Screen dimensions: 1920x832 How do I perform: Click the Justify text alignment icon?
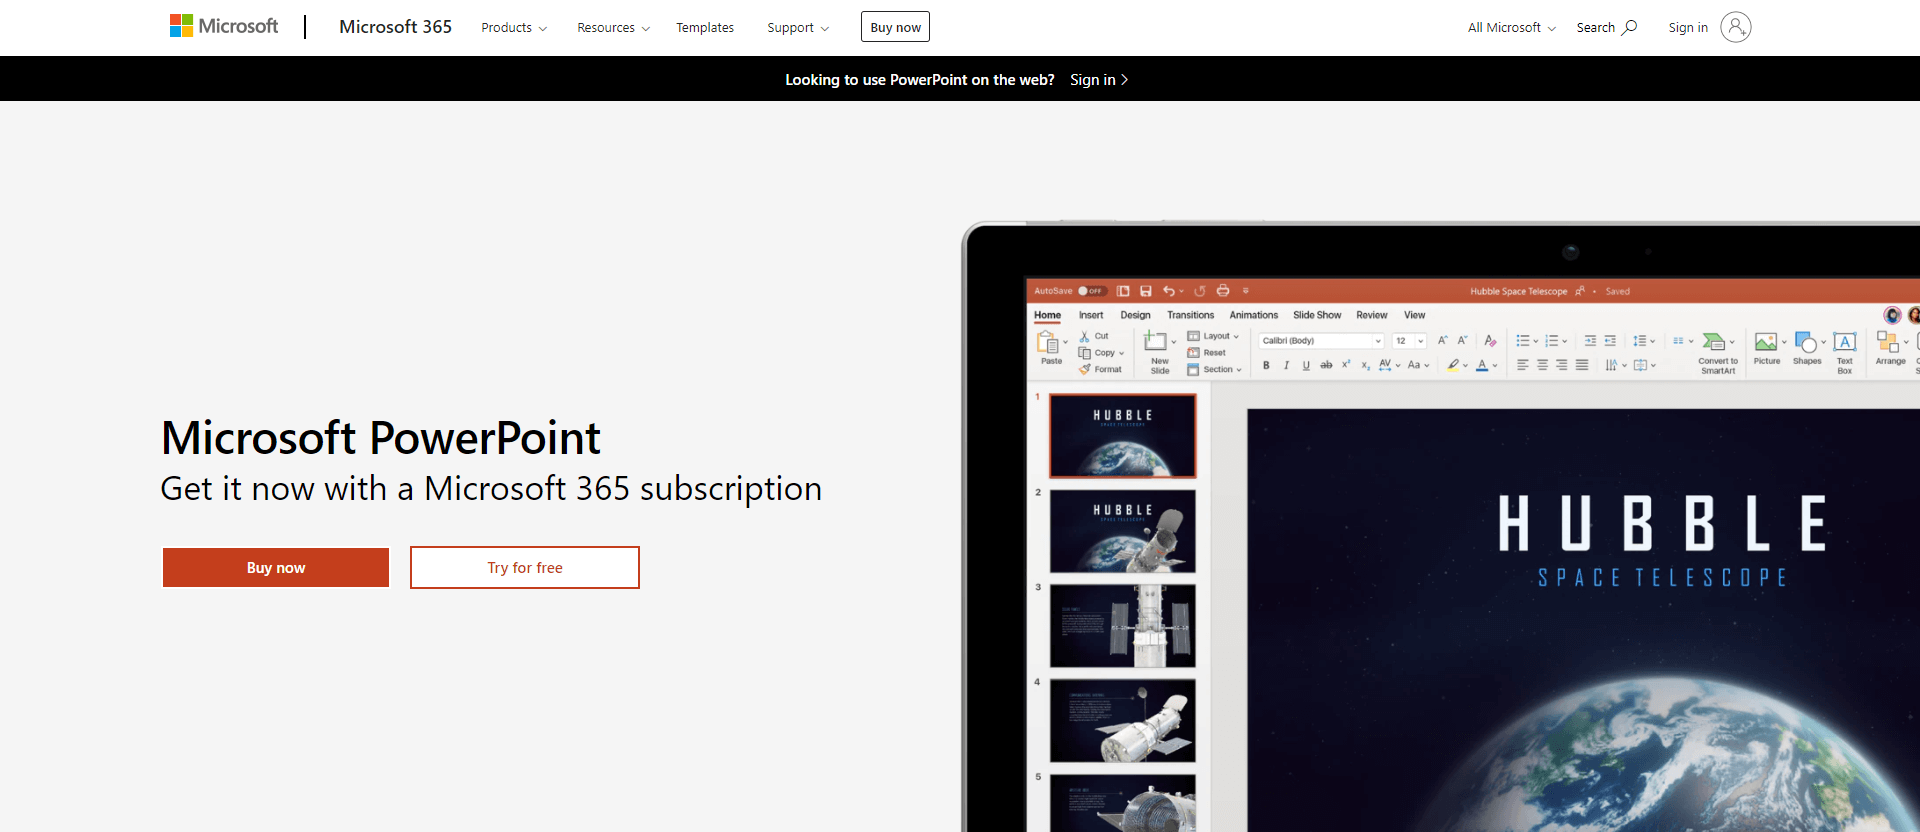coord(1582,365)
